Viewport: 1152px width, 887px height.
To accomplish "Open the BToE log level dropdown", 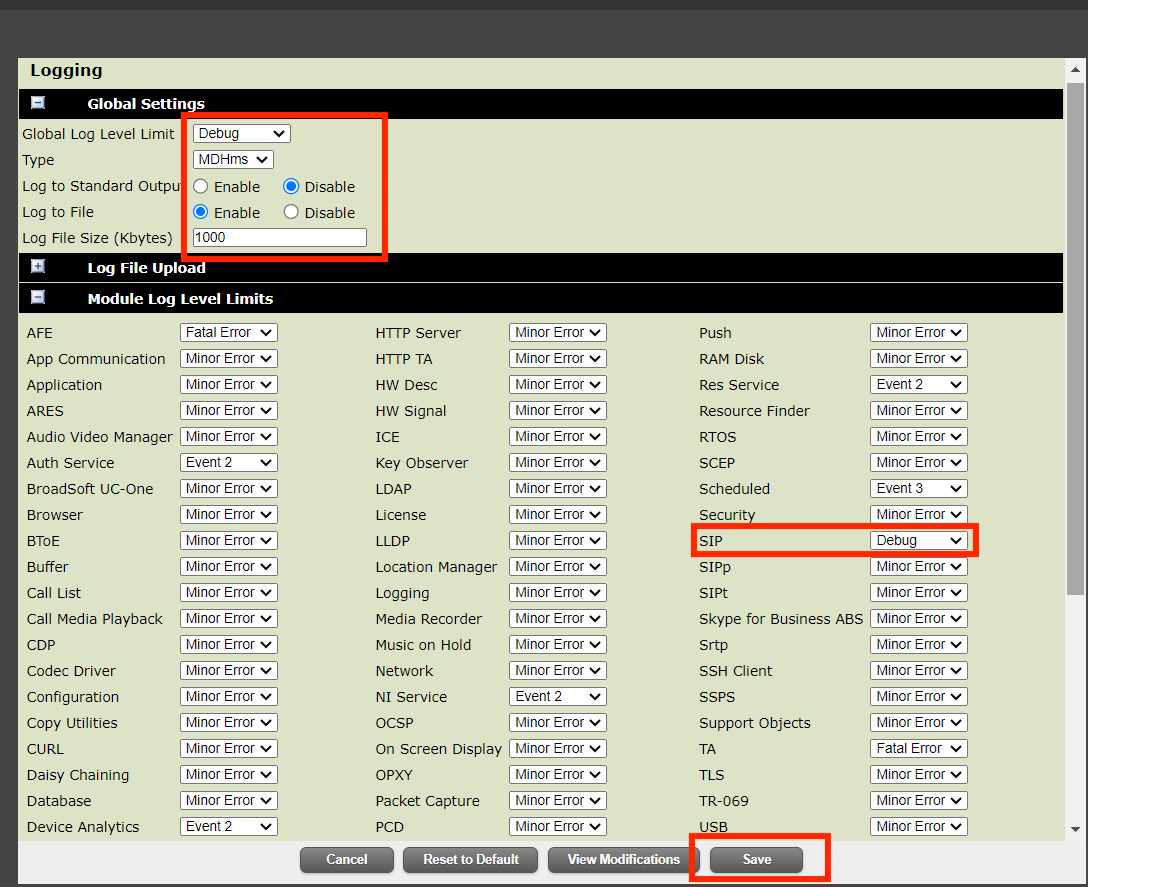I will (x=228, y=540).
